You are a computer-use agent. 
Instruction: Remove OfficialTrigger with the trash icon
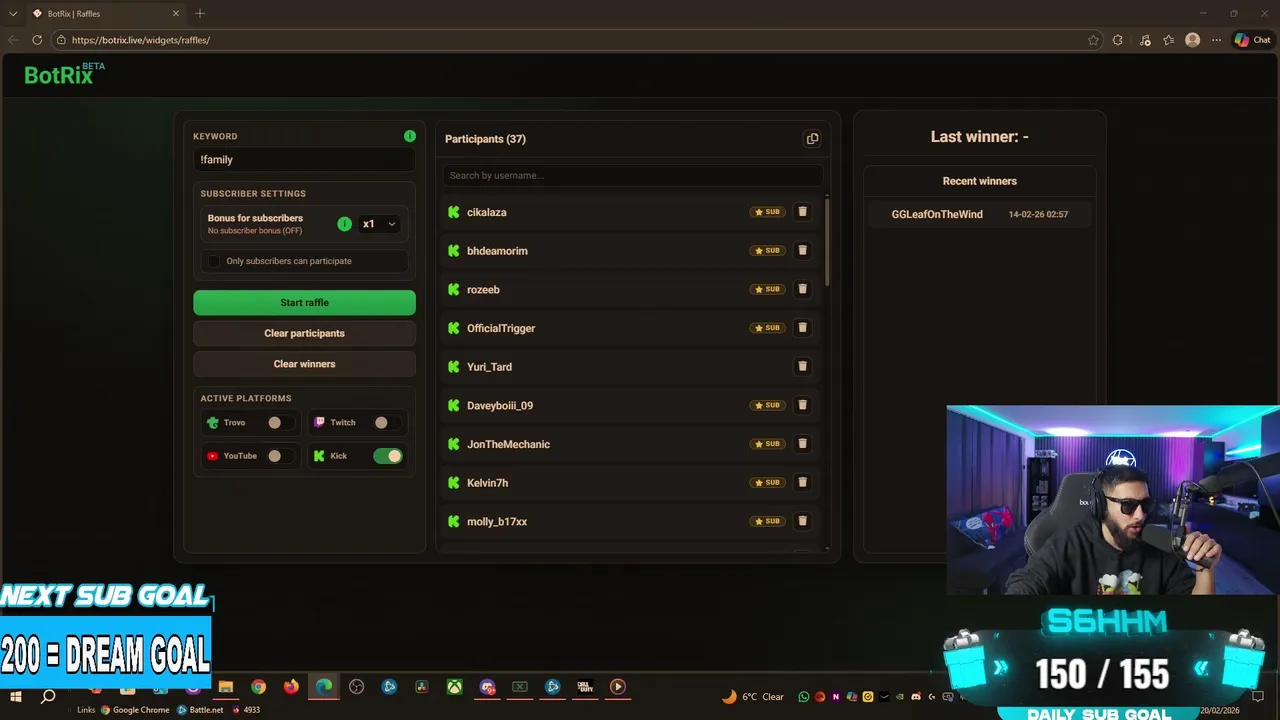tap(802, 328)
